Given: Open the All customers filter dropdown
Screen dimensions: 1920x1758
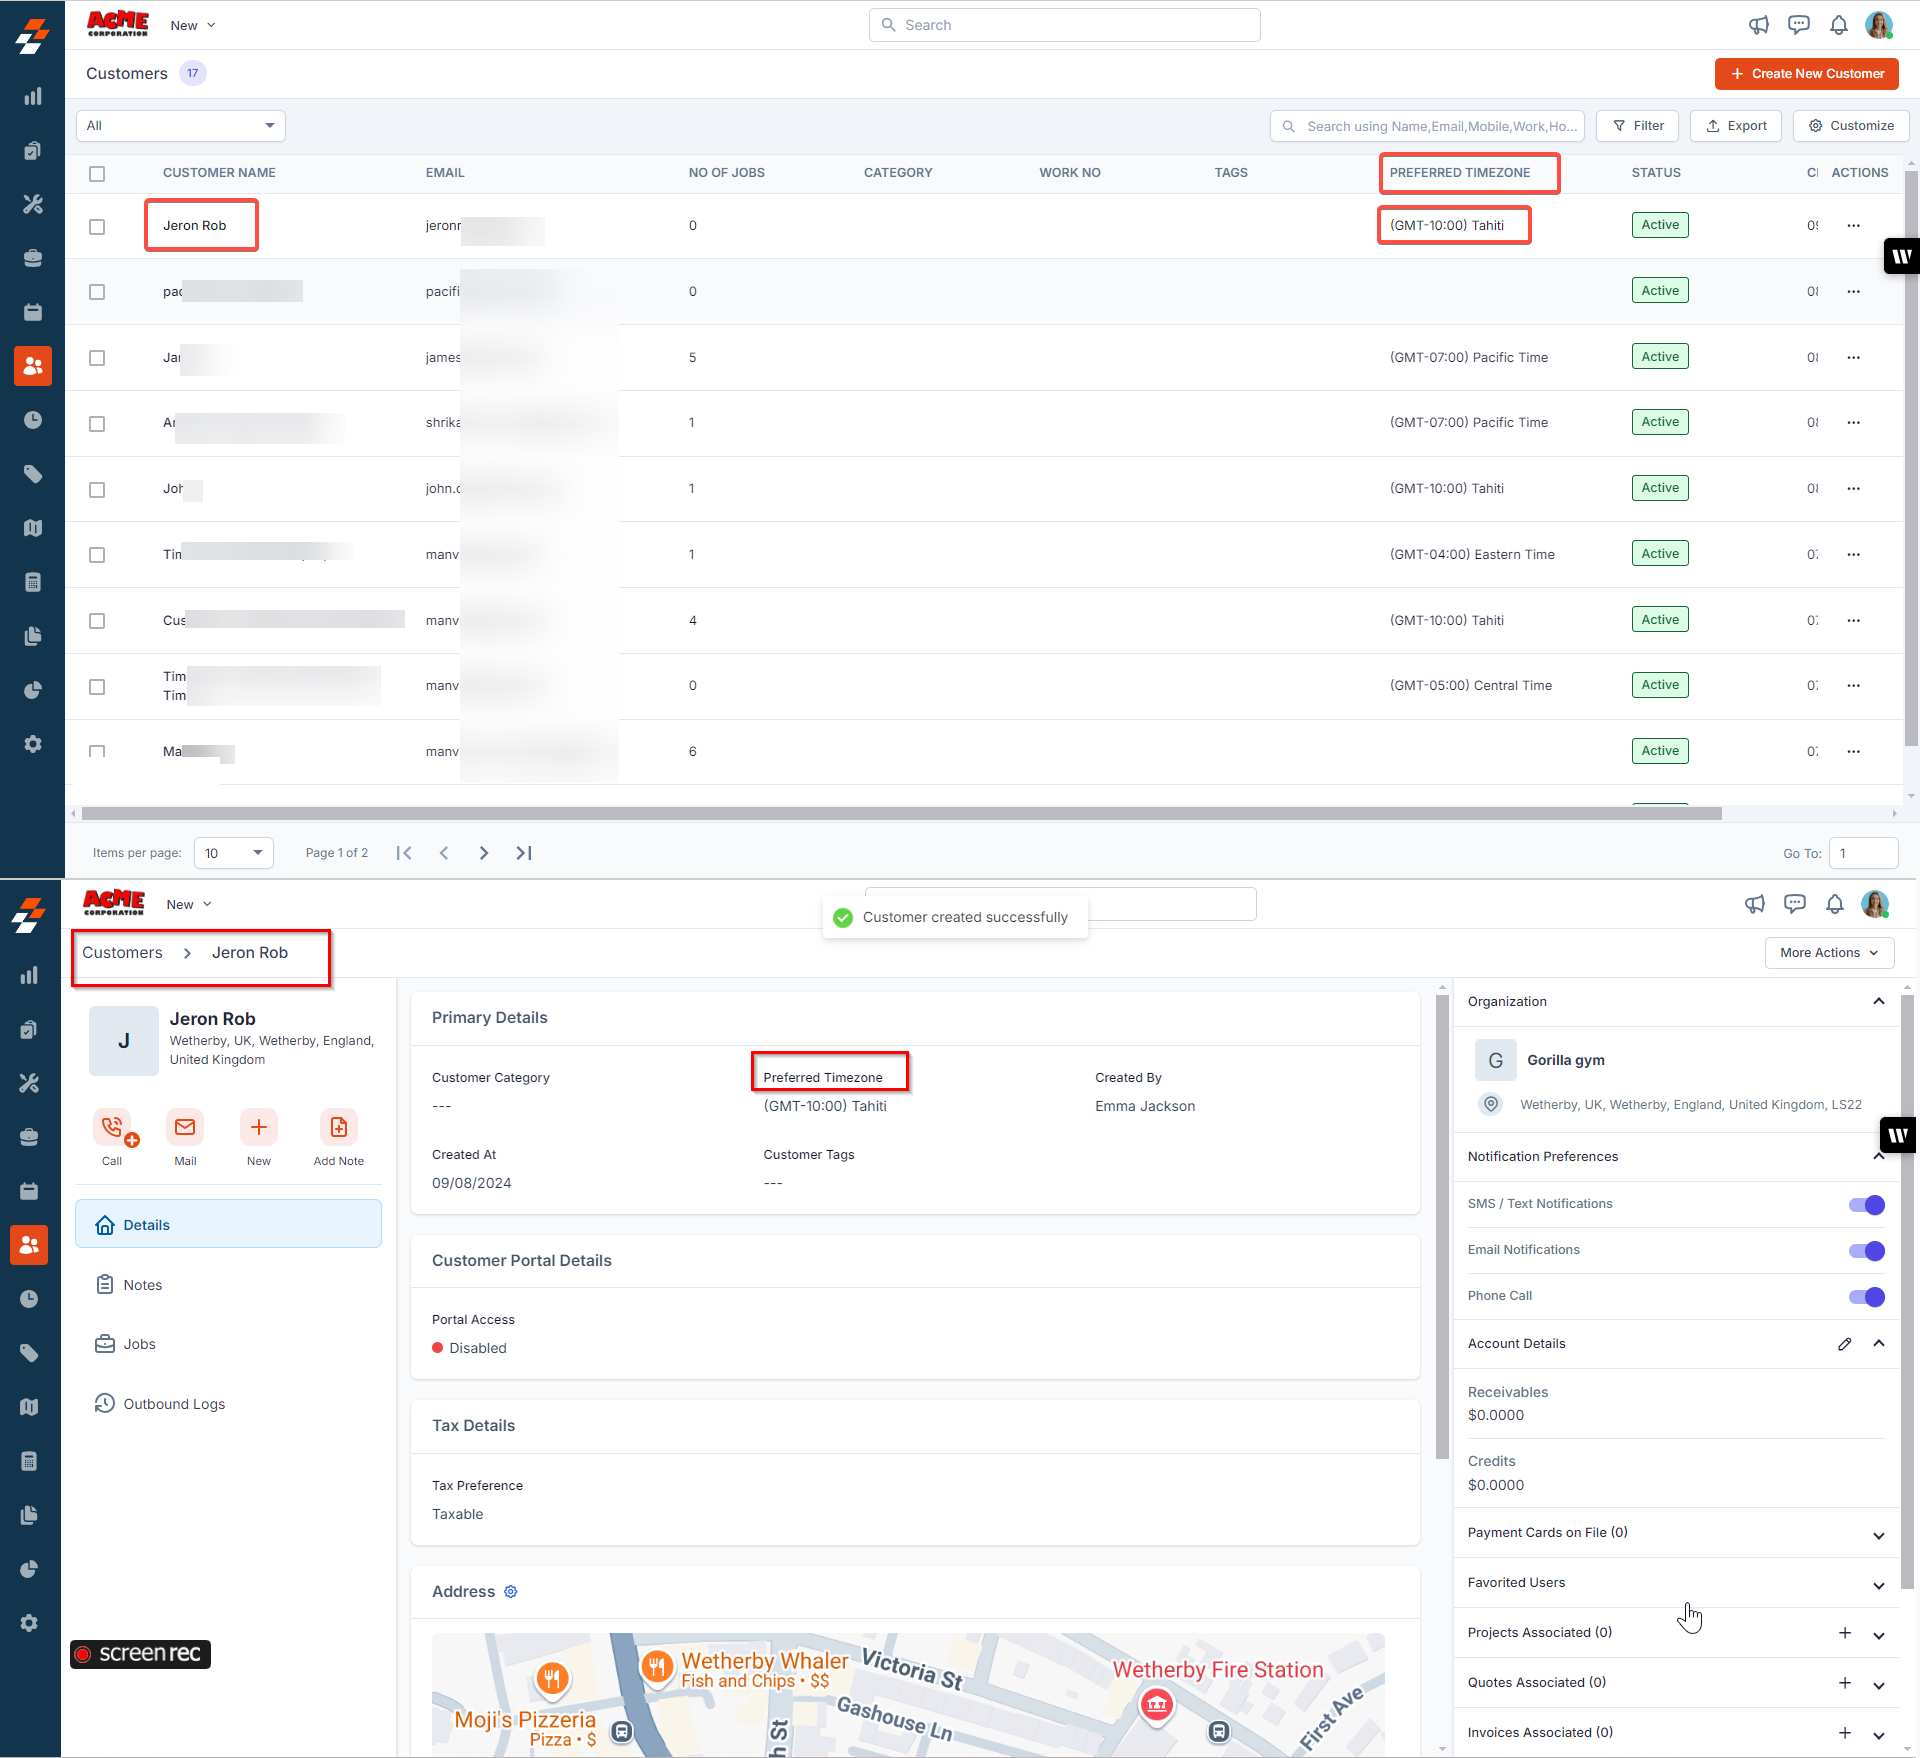Looking at the screenshot, I should pyautogui.click(x=181, y=126).
